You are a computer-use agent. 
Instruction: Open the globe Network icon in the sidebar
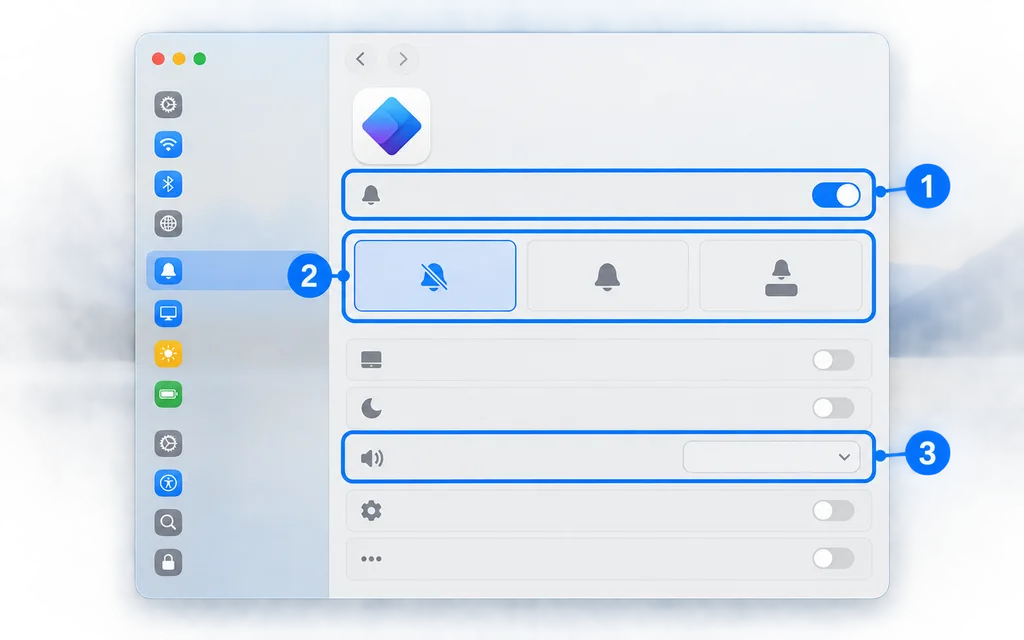pos(168,224)
